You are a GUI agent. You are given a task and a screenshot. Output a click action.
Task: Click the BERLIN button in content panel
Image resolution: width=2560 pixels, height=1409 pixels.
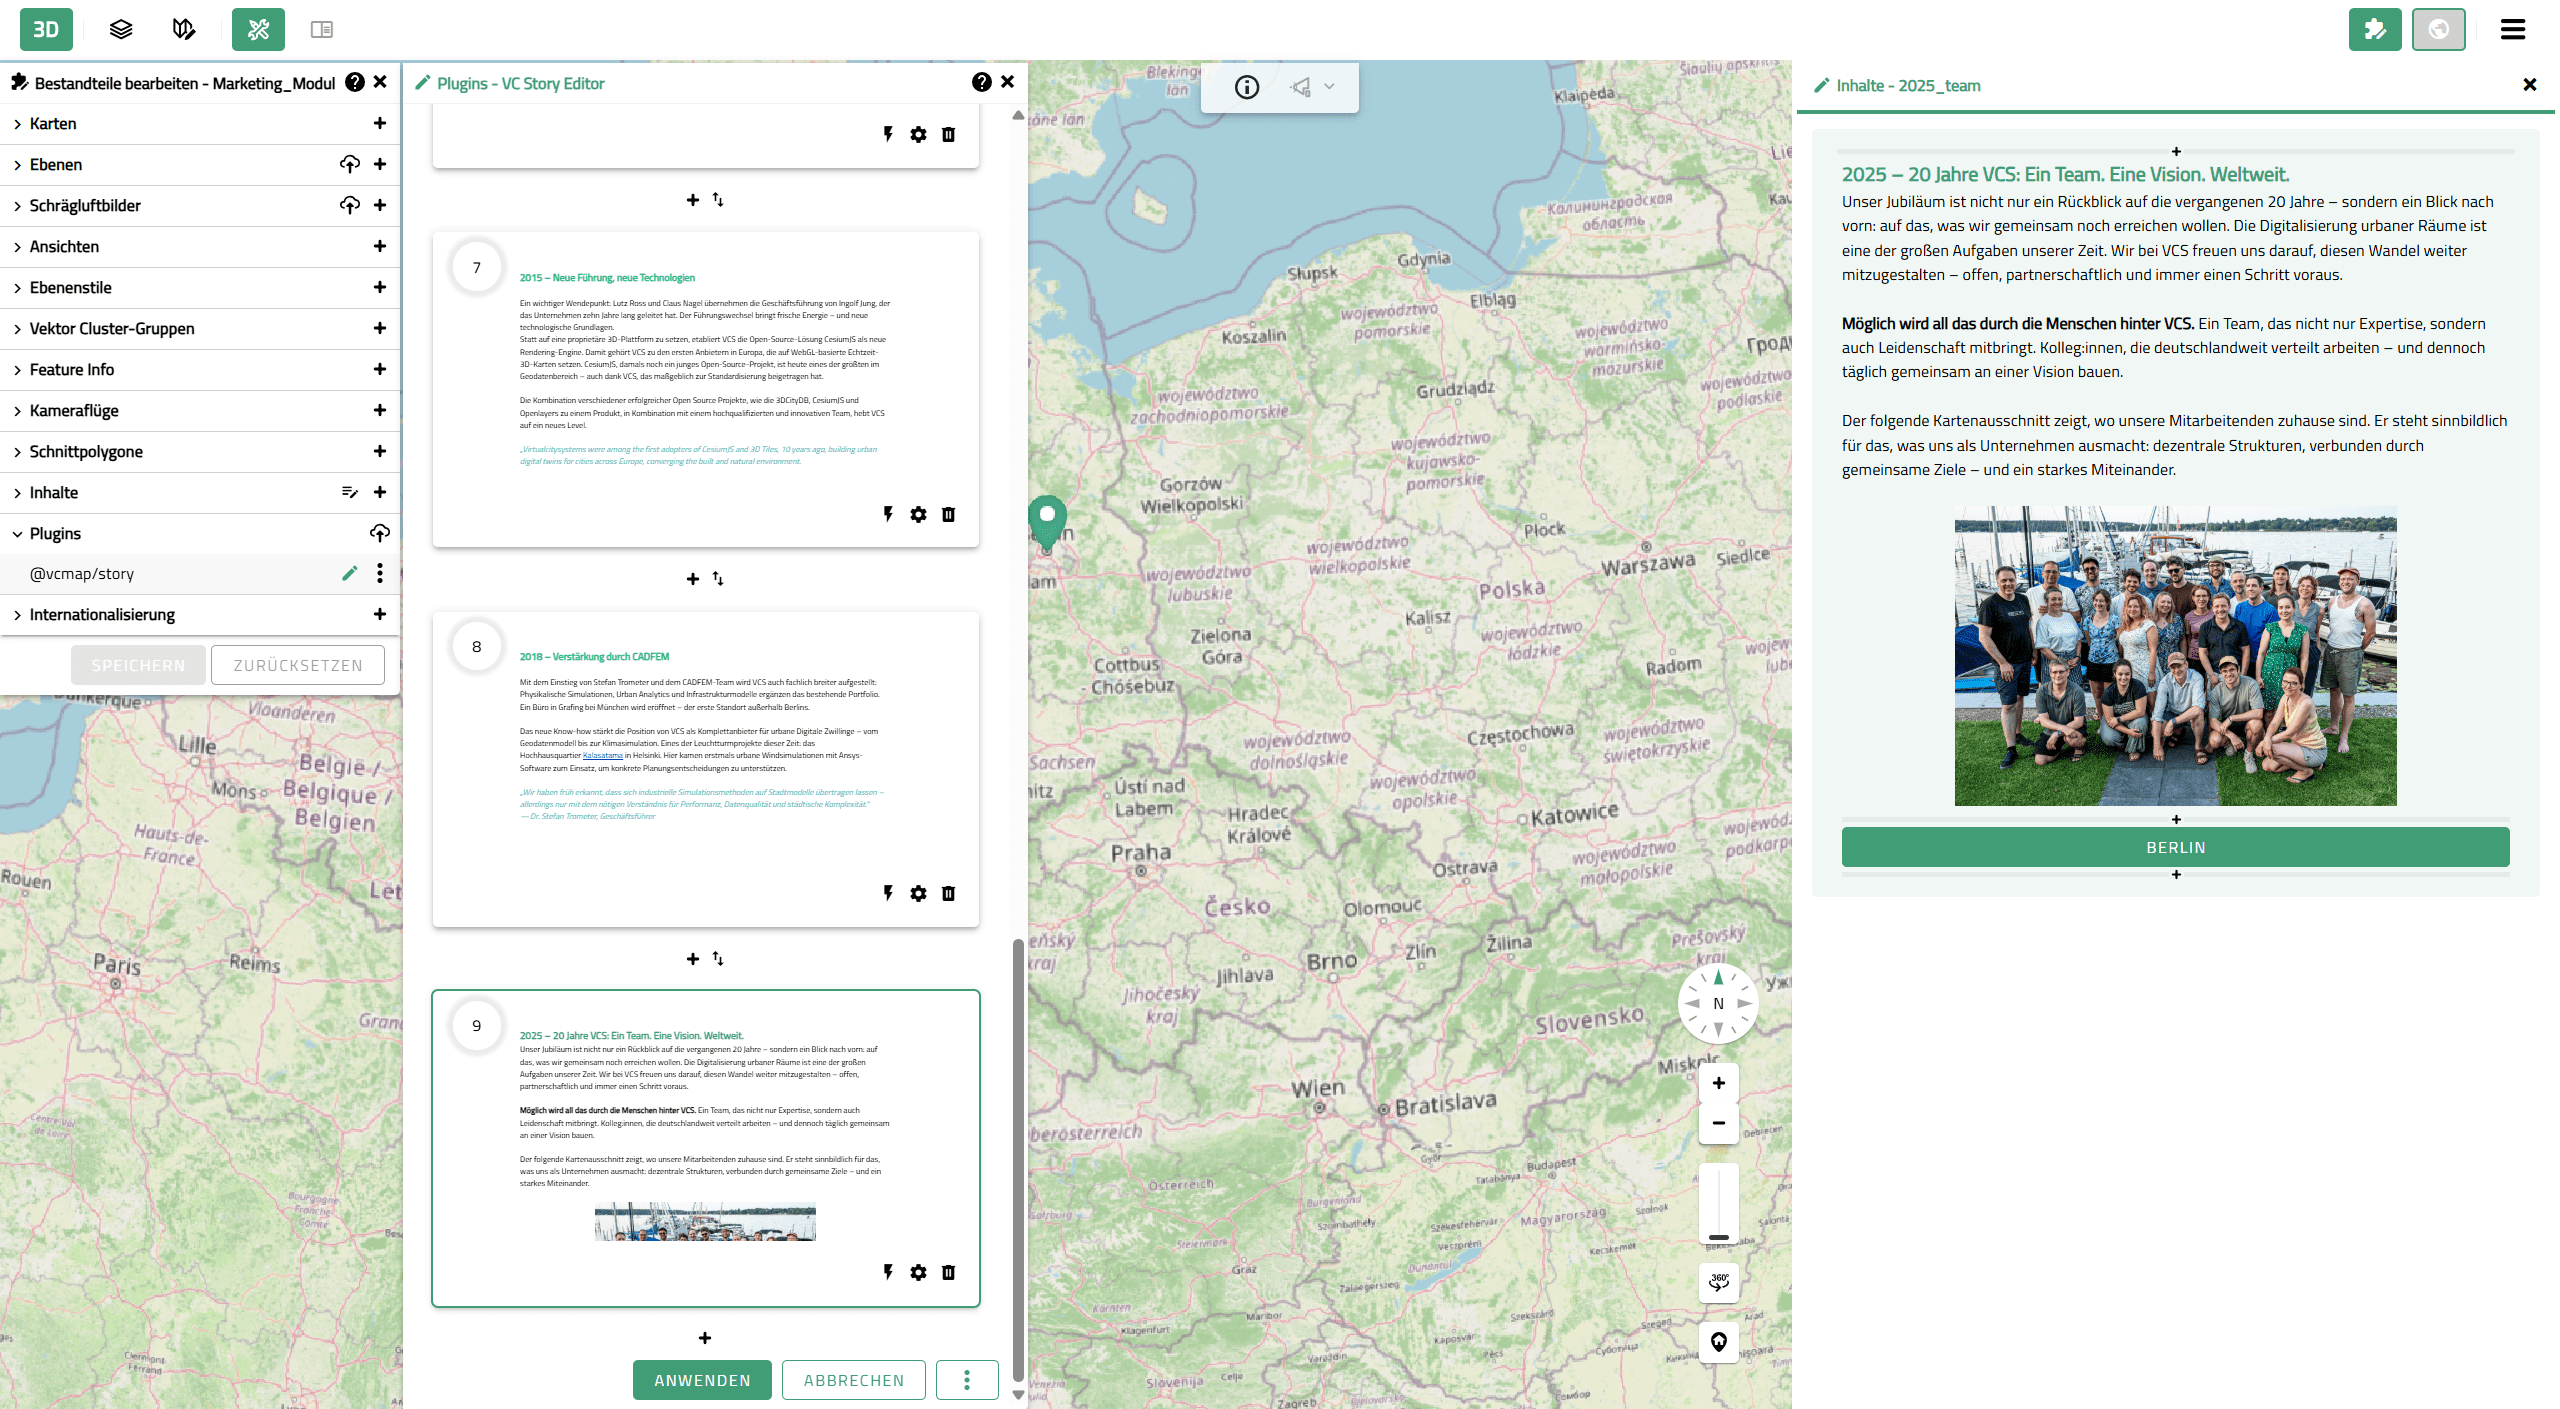(x=2175, y=847)
